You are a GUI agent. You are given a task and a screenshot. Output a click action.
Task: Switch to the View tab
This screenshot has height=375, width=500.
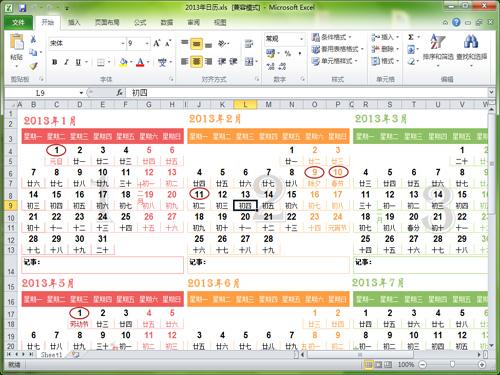(220, 22)
